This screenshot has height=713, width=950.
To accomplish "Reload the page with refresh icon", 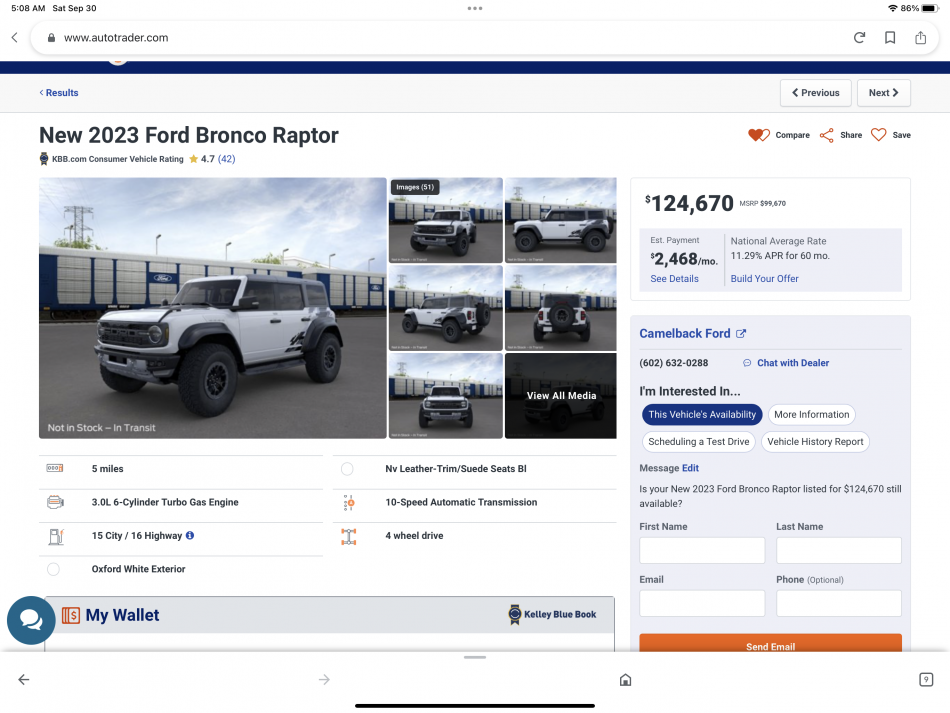I will click(859, 38).
